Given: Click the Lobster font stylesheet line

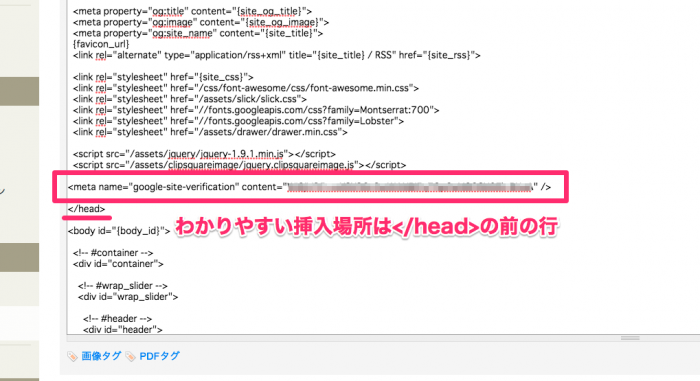Looking at the screenshot, I should click(238, 121).
